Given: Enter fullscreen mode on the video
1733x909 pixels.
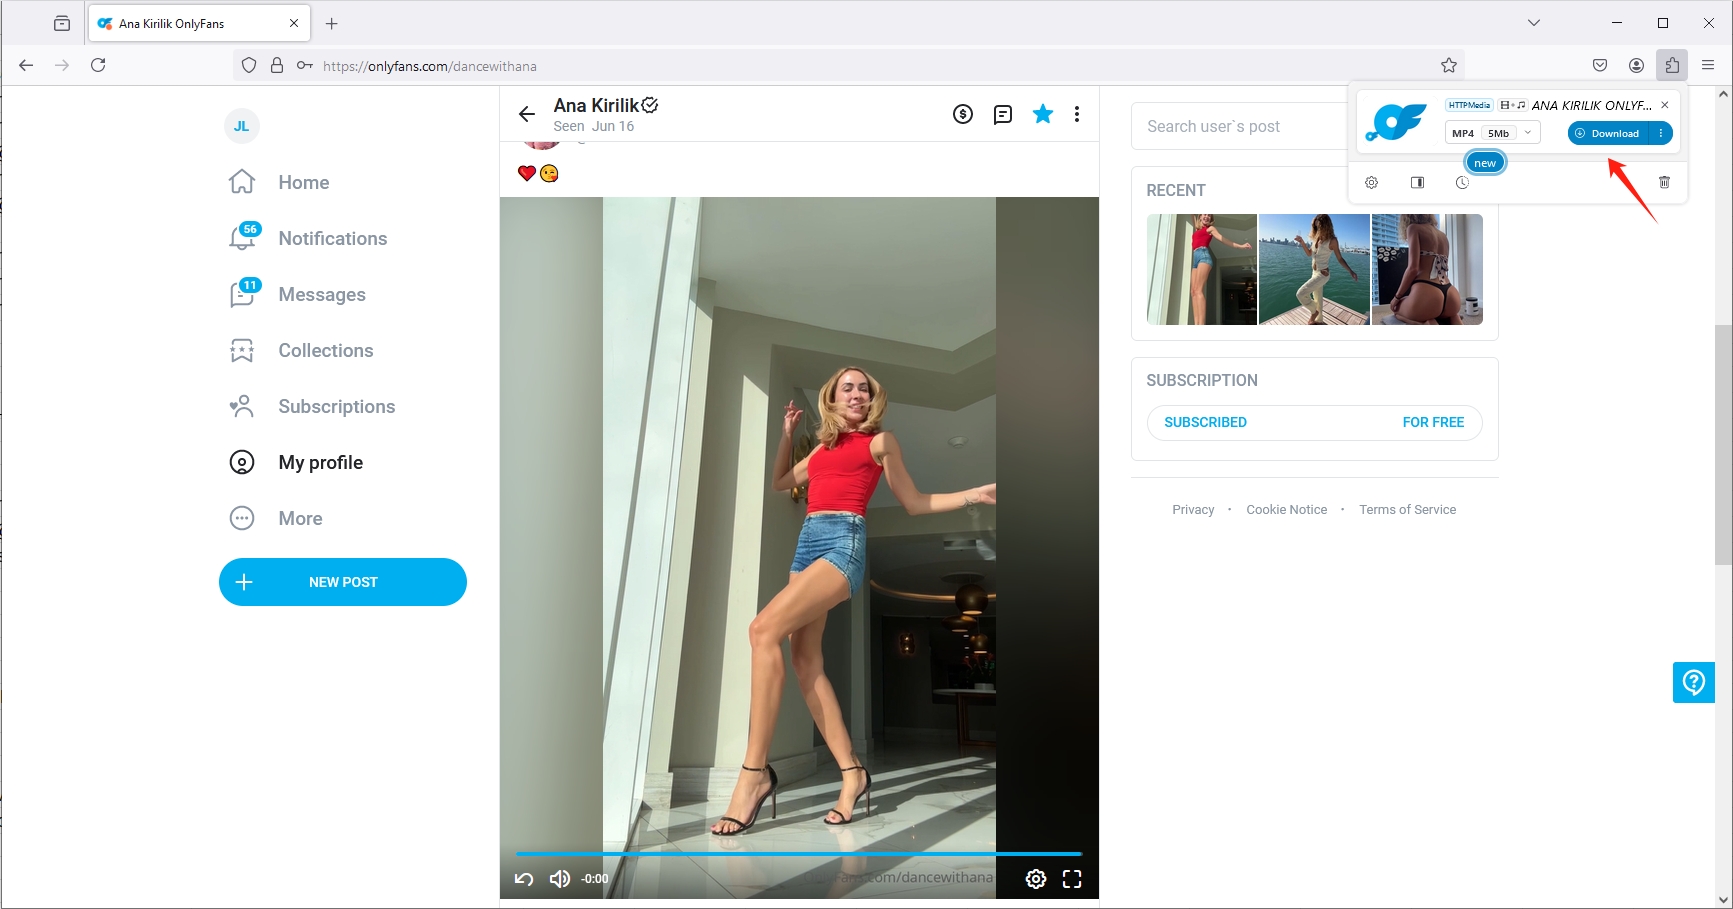Looking at the screenshot, I should (x=1072, y=878).
